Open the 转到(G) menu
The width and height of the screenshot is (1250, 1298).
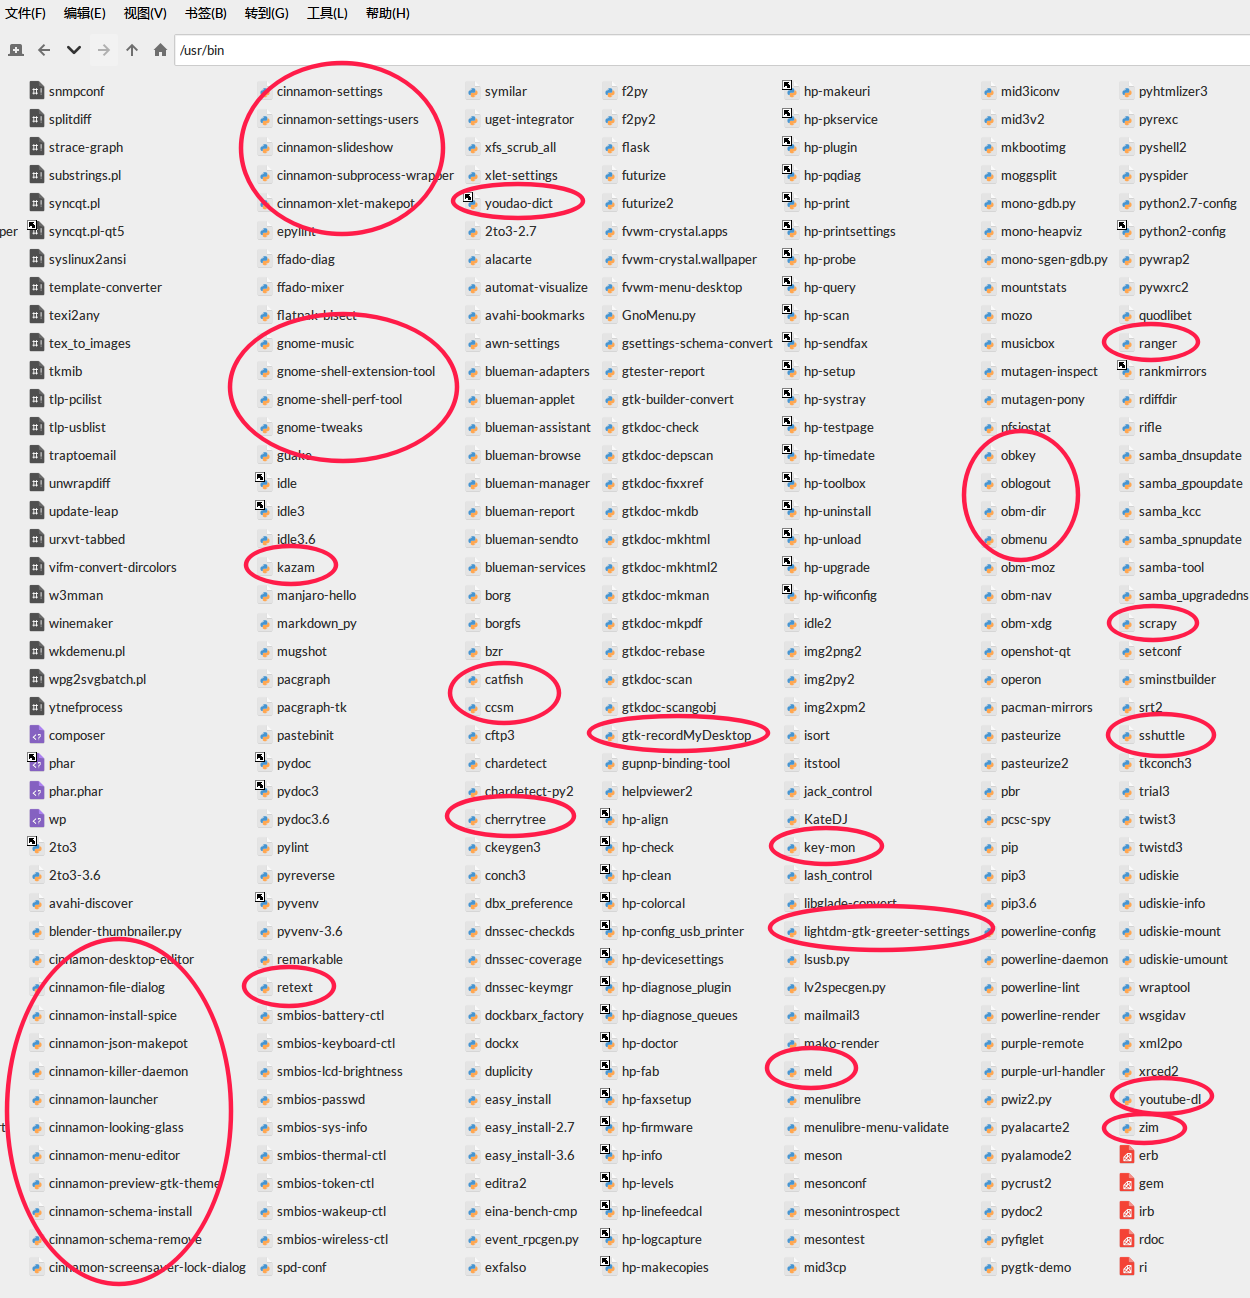tap(267, 13)
